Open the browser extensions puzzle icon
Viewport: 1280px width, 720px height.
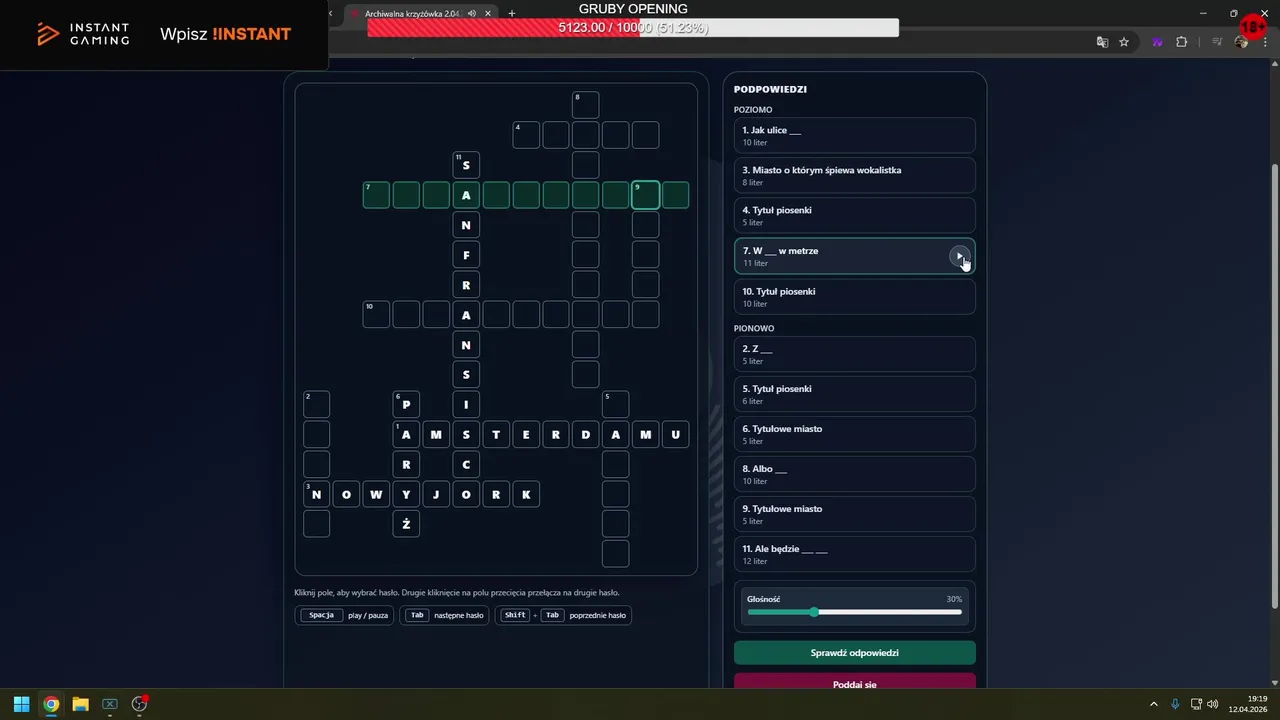coord(1181,42)
